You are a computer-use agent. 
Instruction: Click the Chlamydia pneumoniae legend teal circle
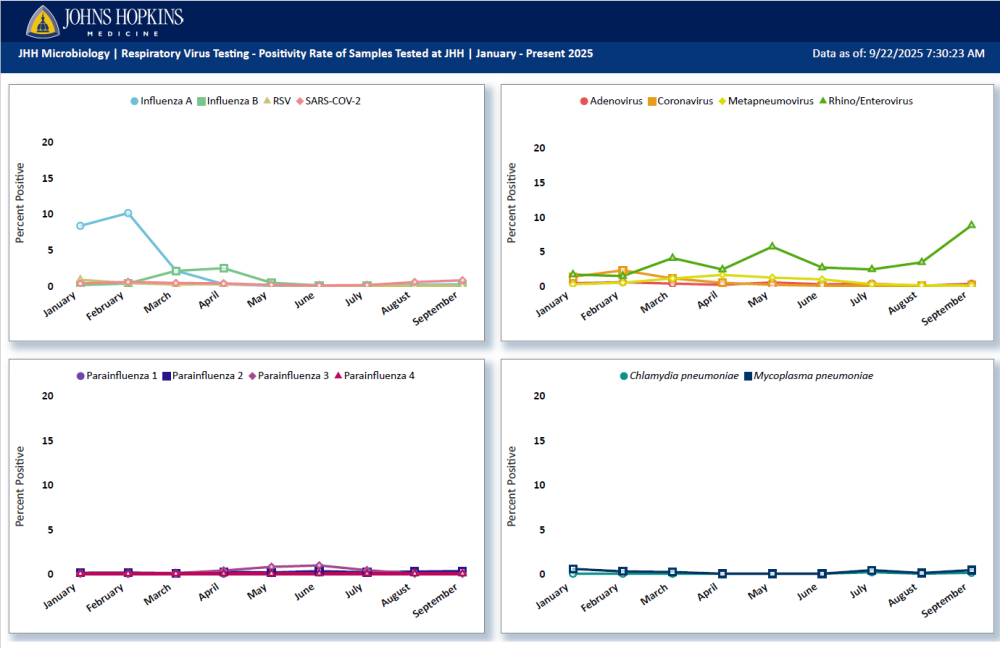click(621, 376)
